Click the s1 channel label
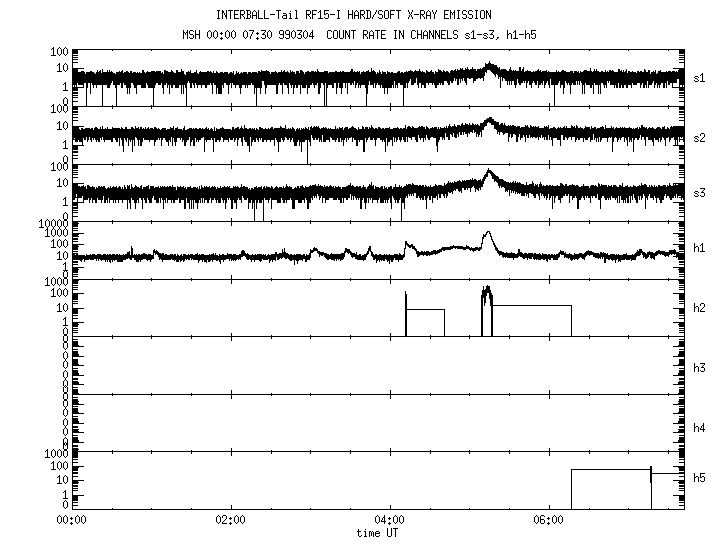Screen dimensions: 720x550 [x=698, y=77]
